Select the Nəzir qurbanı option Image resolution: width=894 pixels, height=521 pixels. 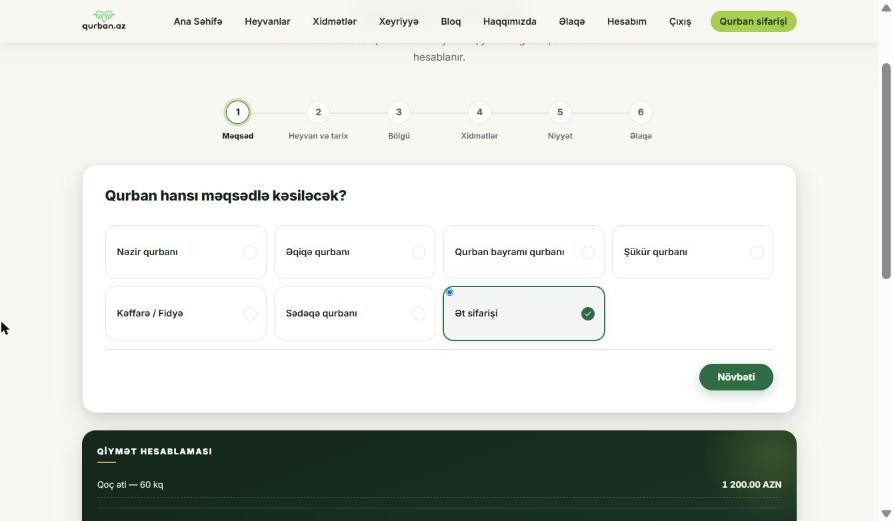[186, 252]
